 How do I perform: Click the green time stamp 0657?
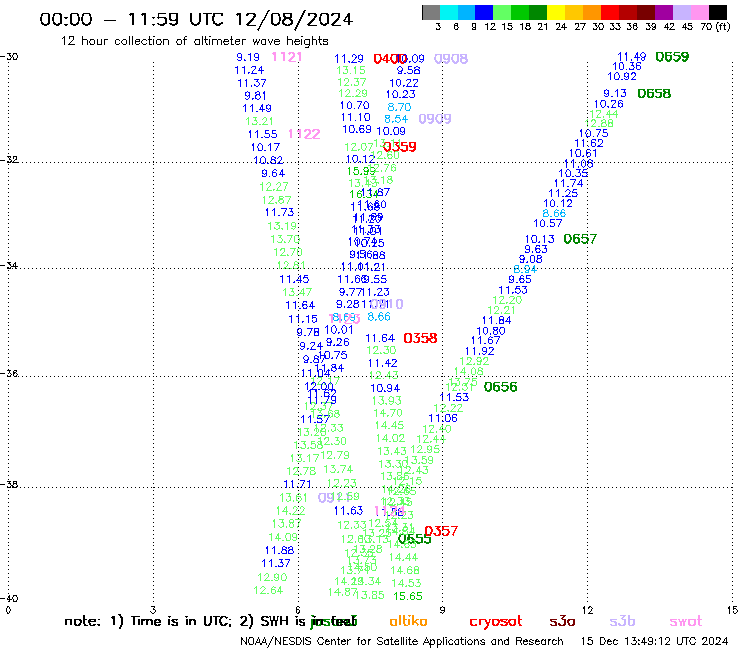click(580, 239)
